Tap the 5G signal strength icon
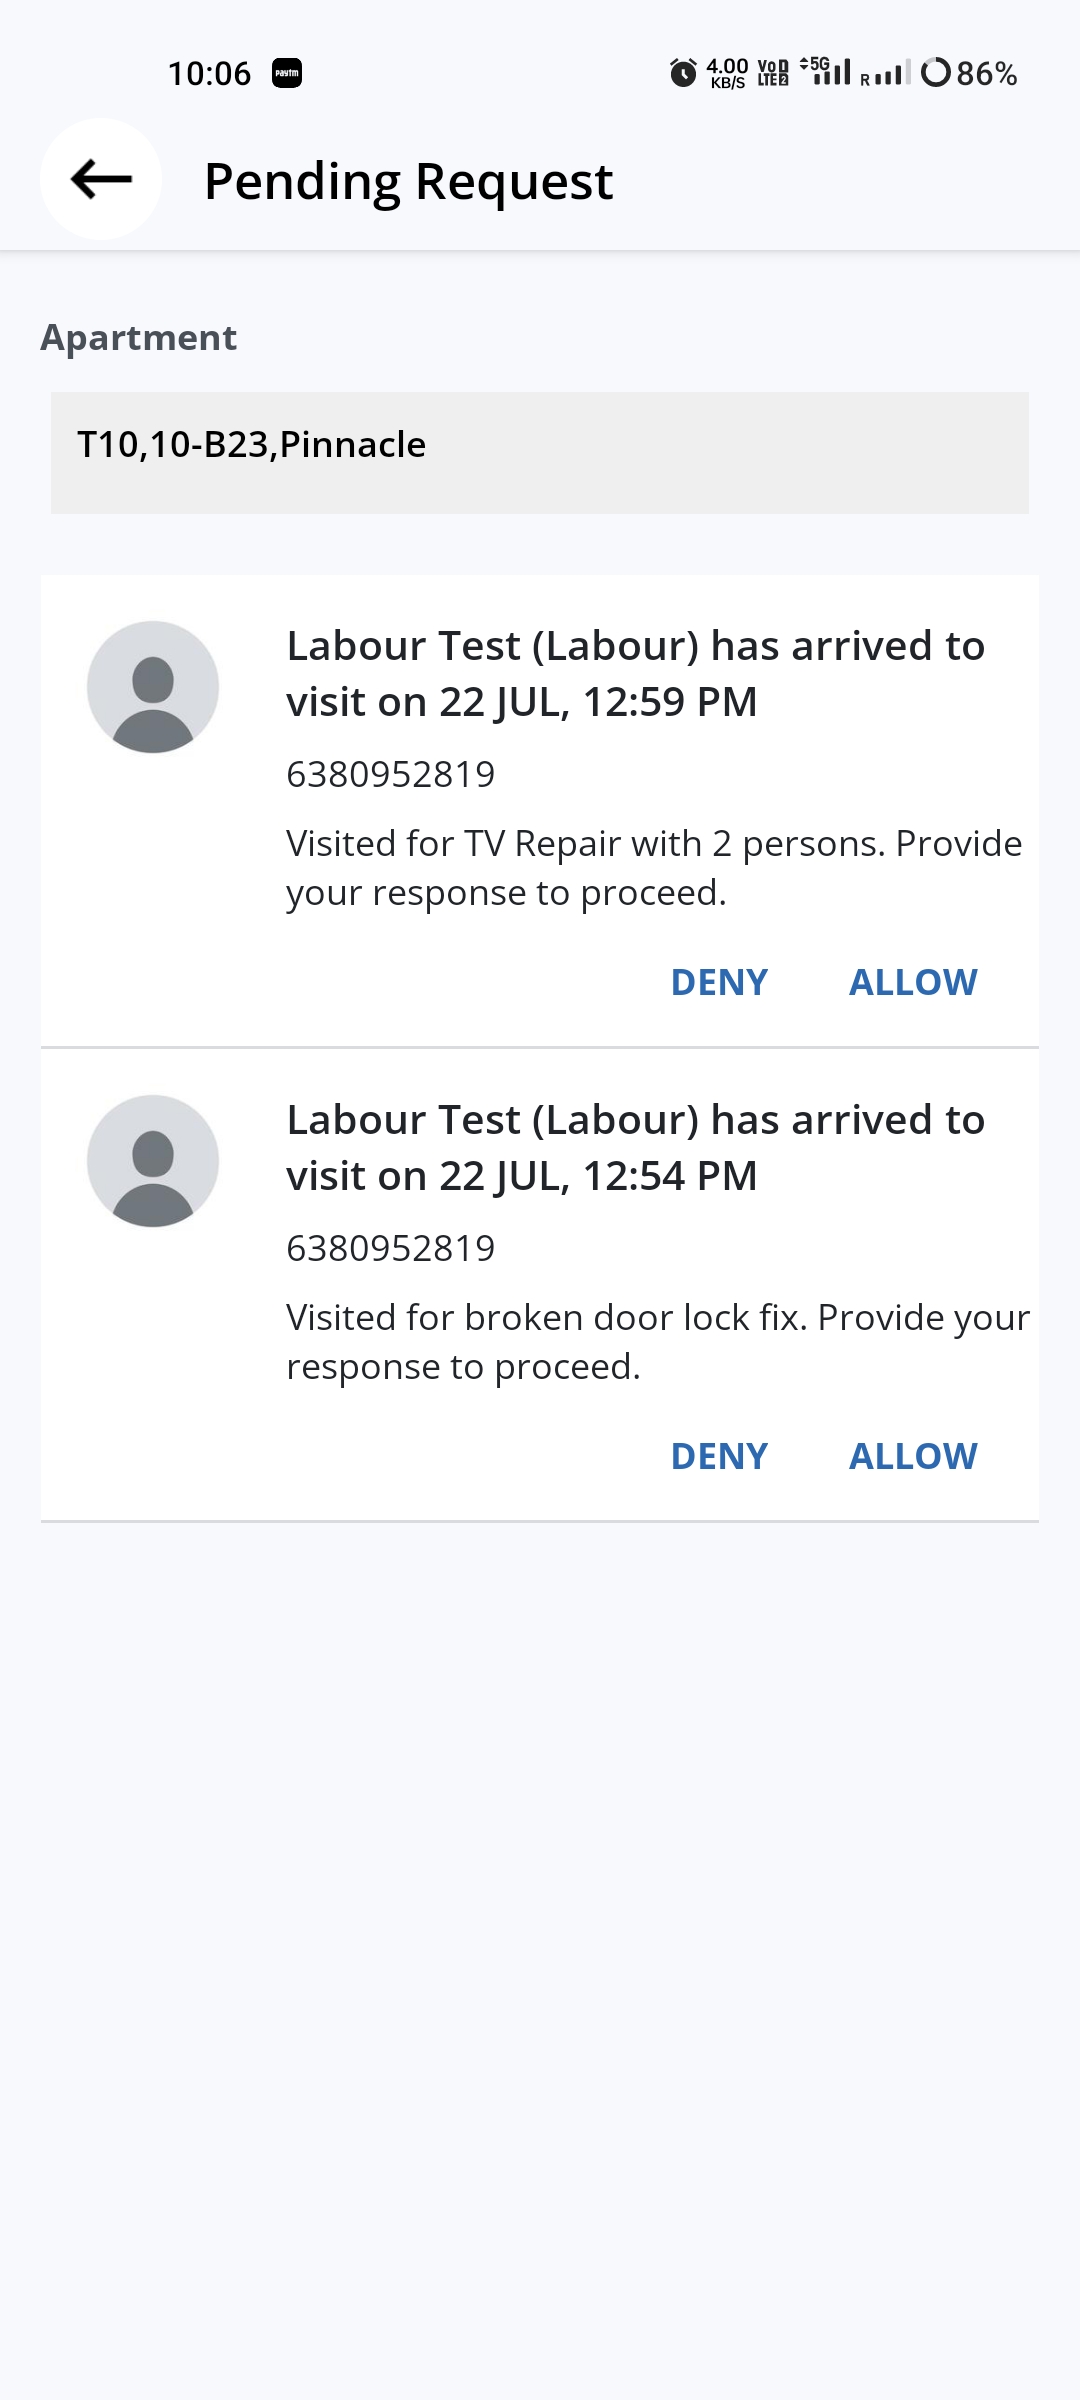Screen dimensions: 1080x2400 click(x=826, y=71)
